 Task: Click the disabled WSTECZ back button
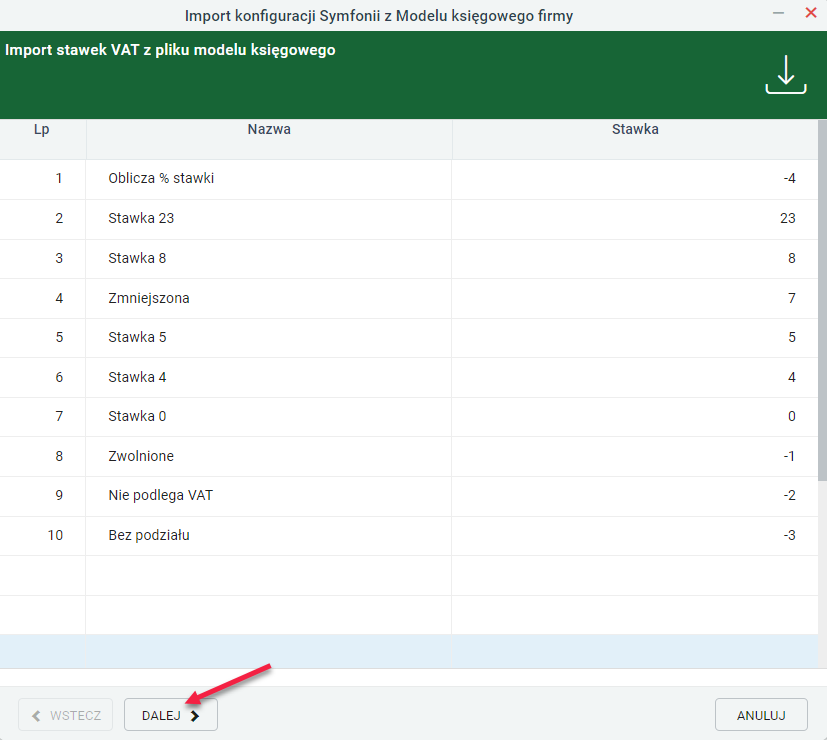(65, 715)
